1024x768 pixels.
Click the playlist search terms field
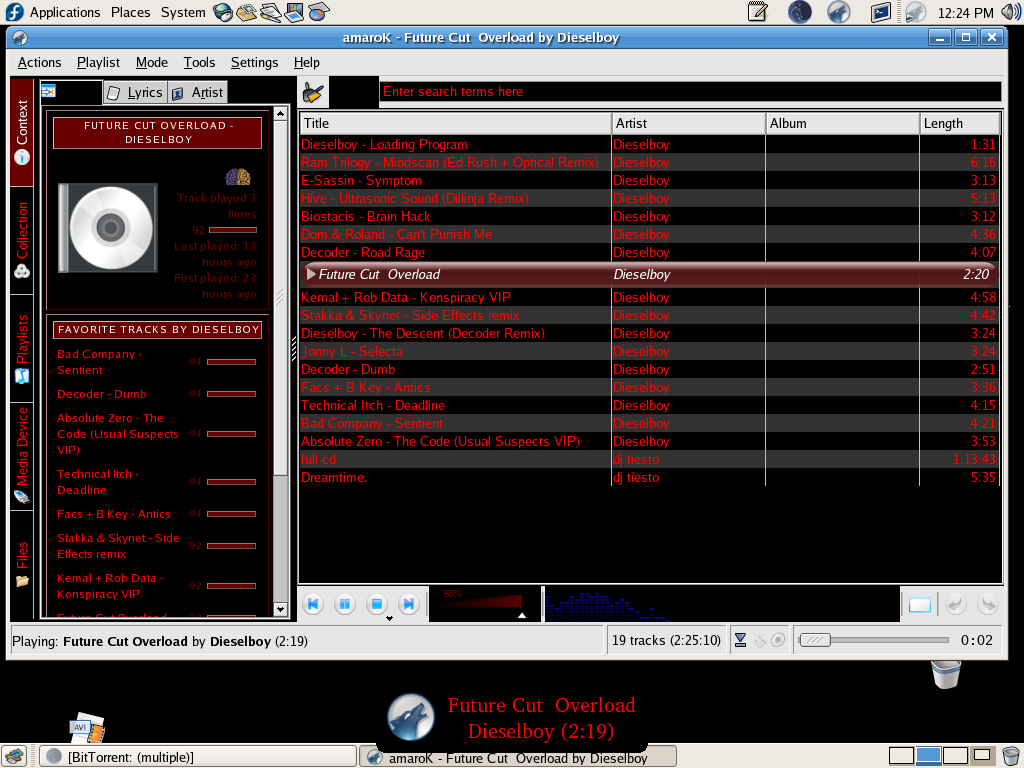690,91
